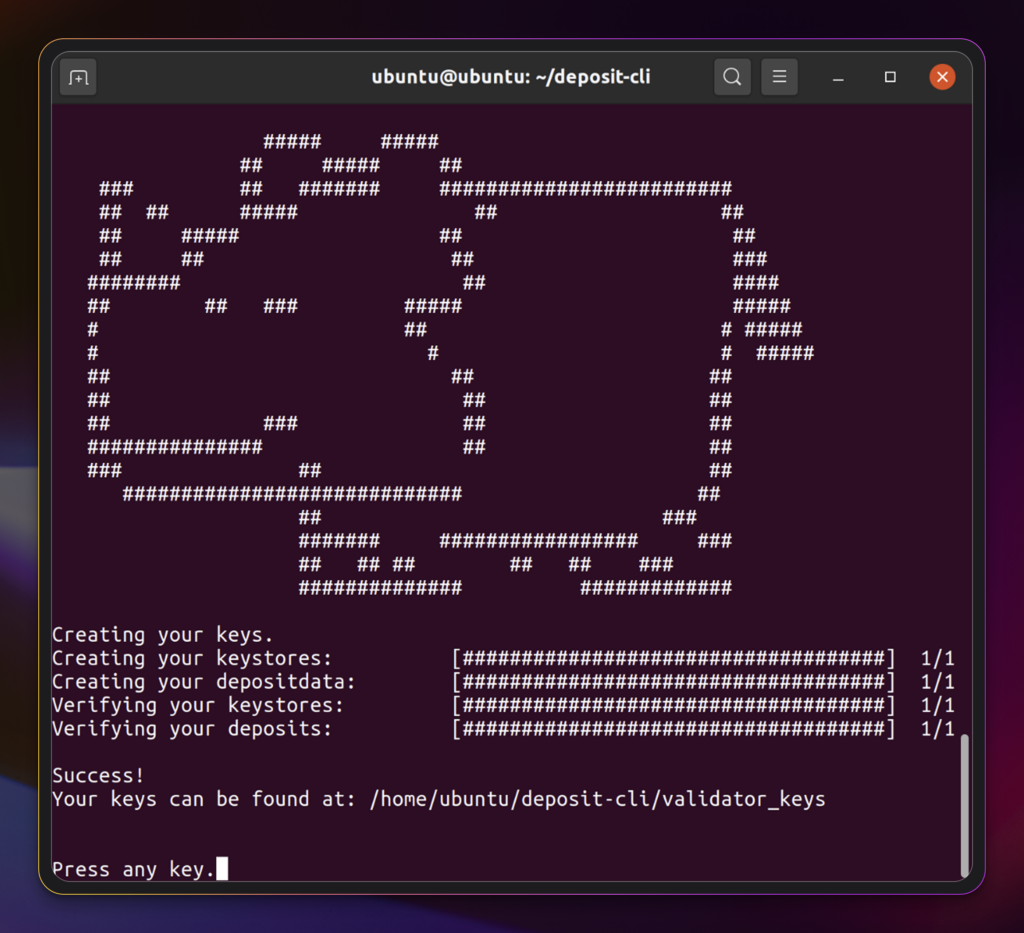Maximize the terminal window
Image resolution: width=1024 pixels, height=933 pixels.
pos(890,77)
